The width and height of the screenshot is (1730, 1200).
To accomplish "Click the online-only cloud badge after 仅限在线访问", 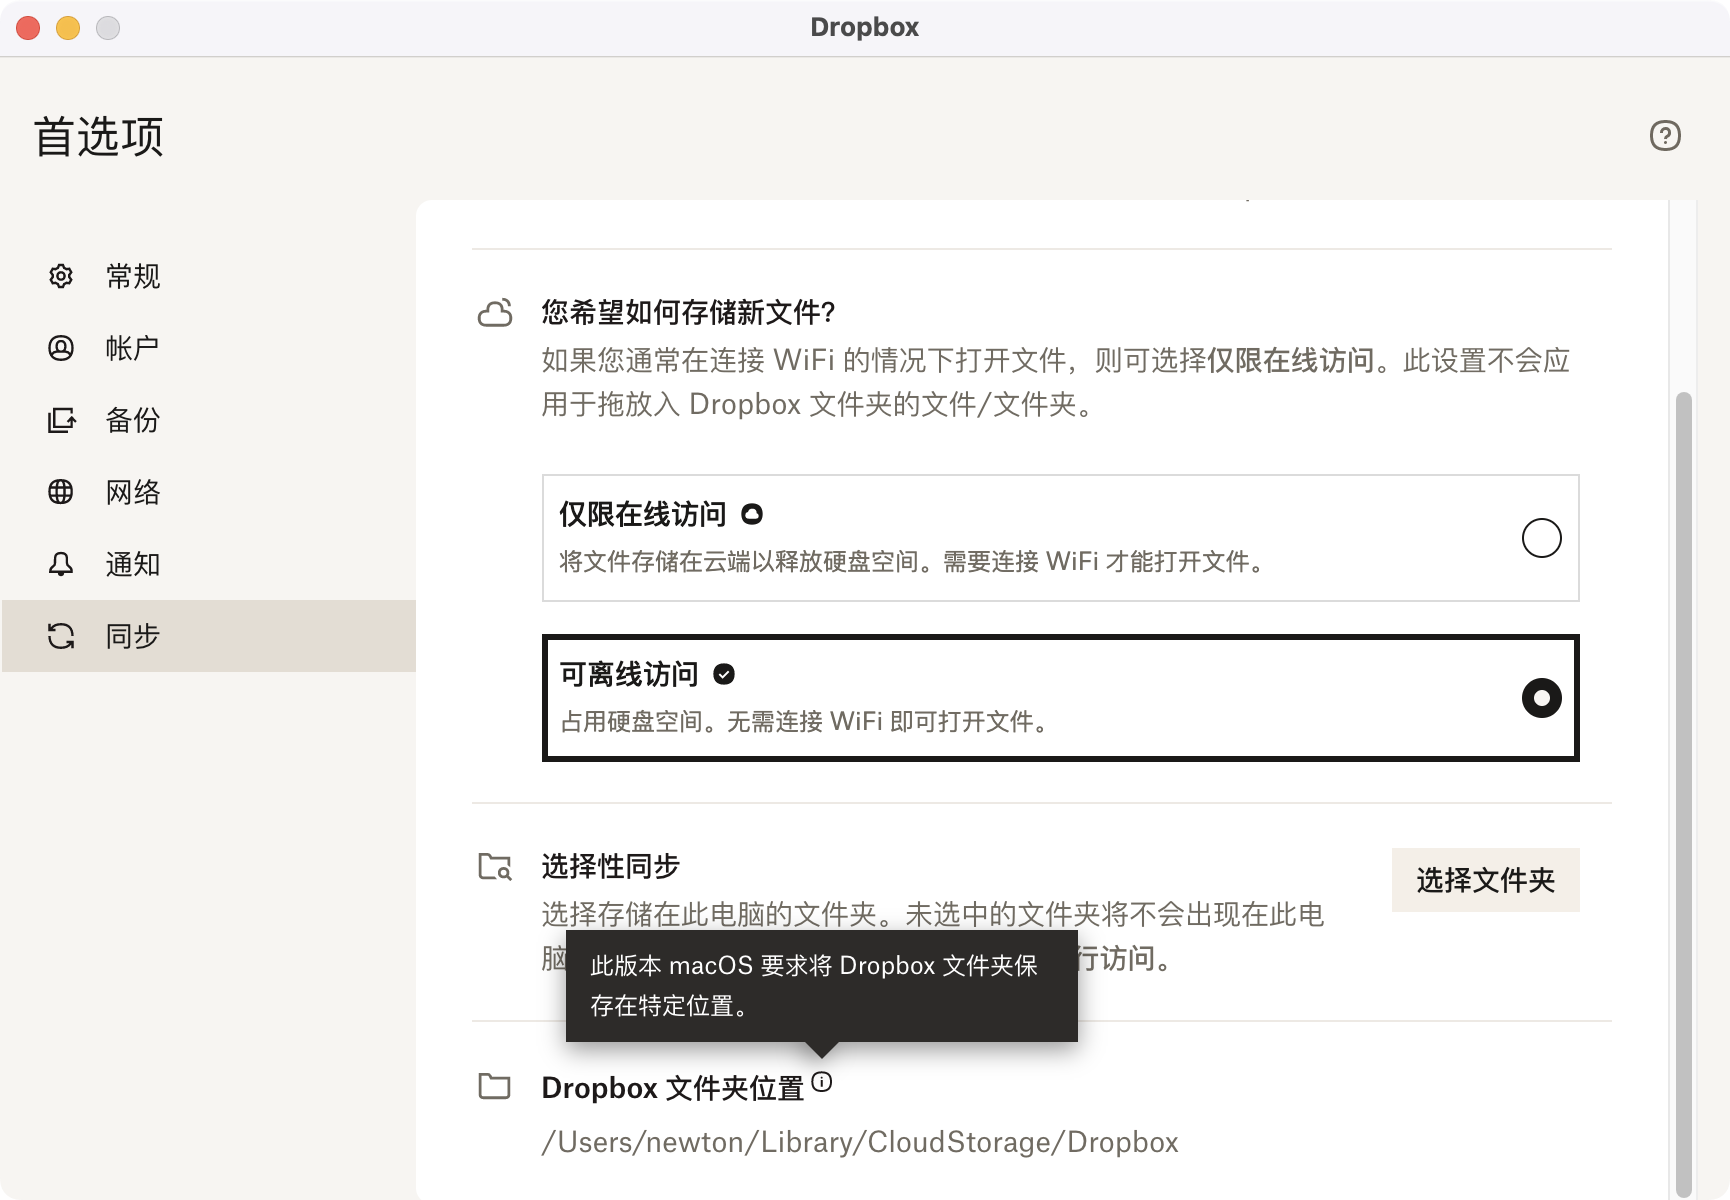I will point(752,514).
